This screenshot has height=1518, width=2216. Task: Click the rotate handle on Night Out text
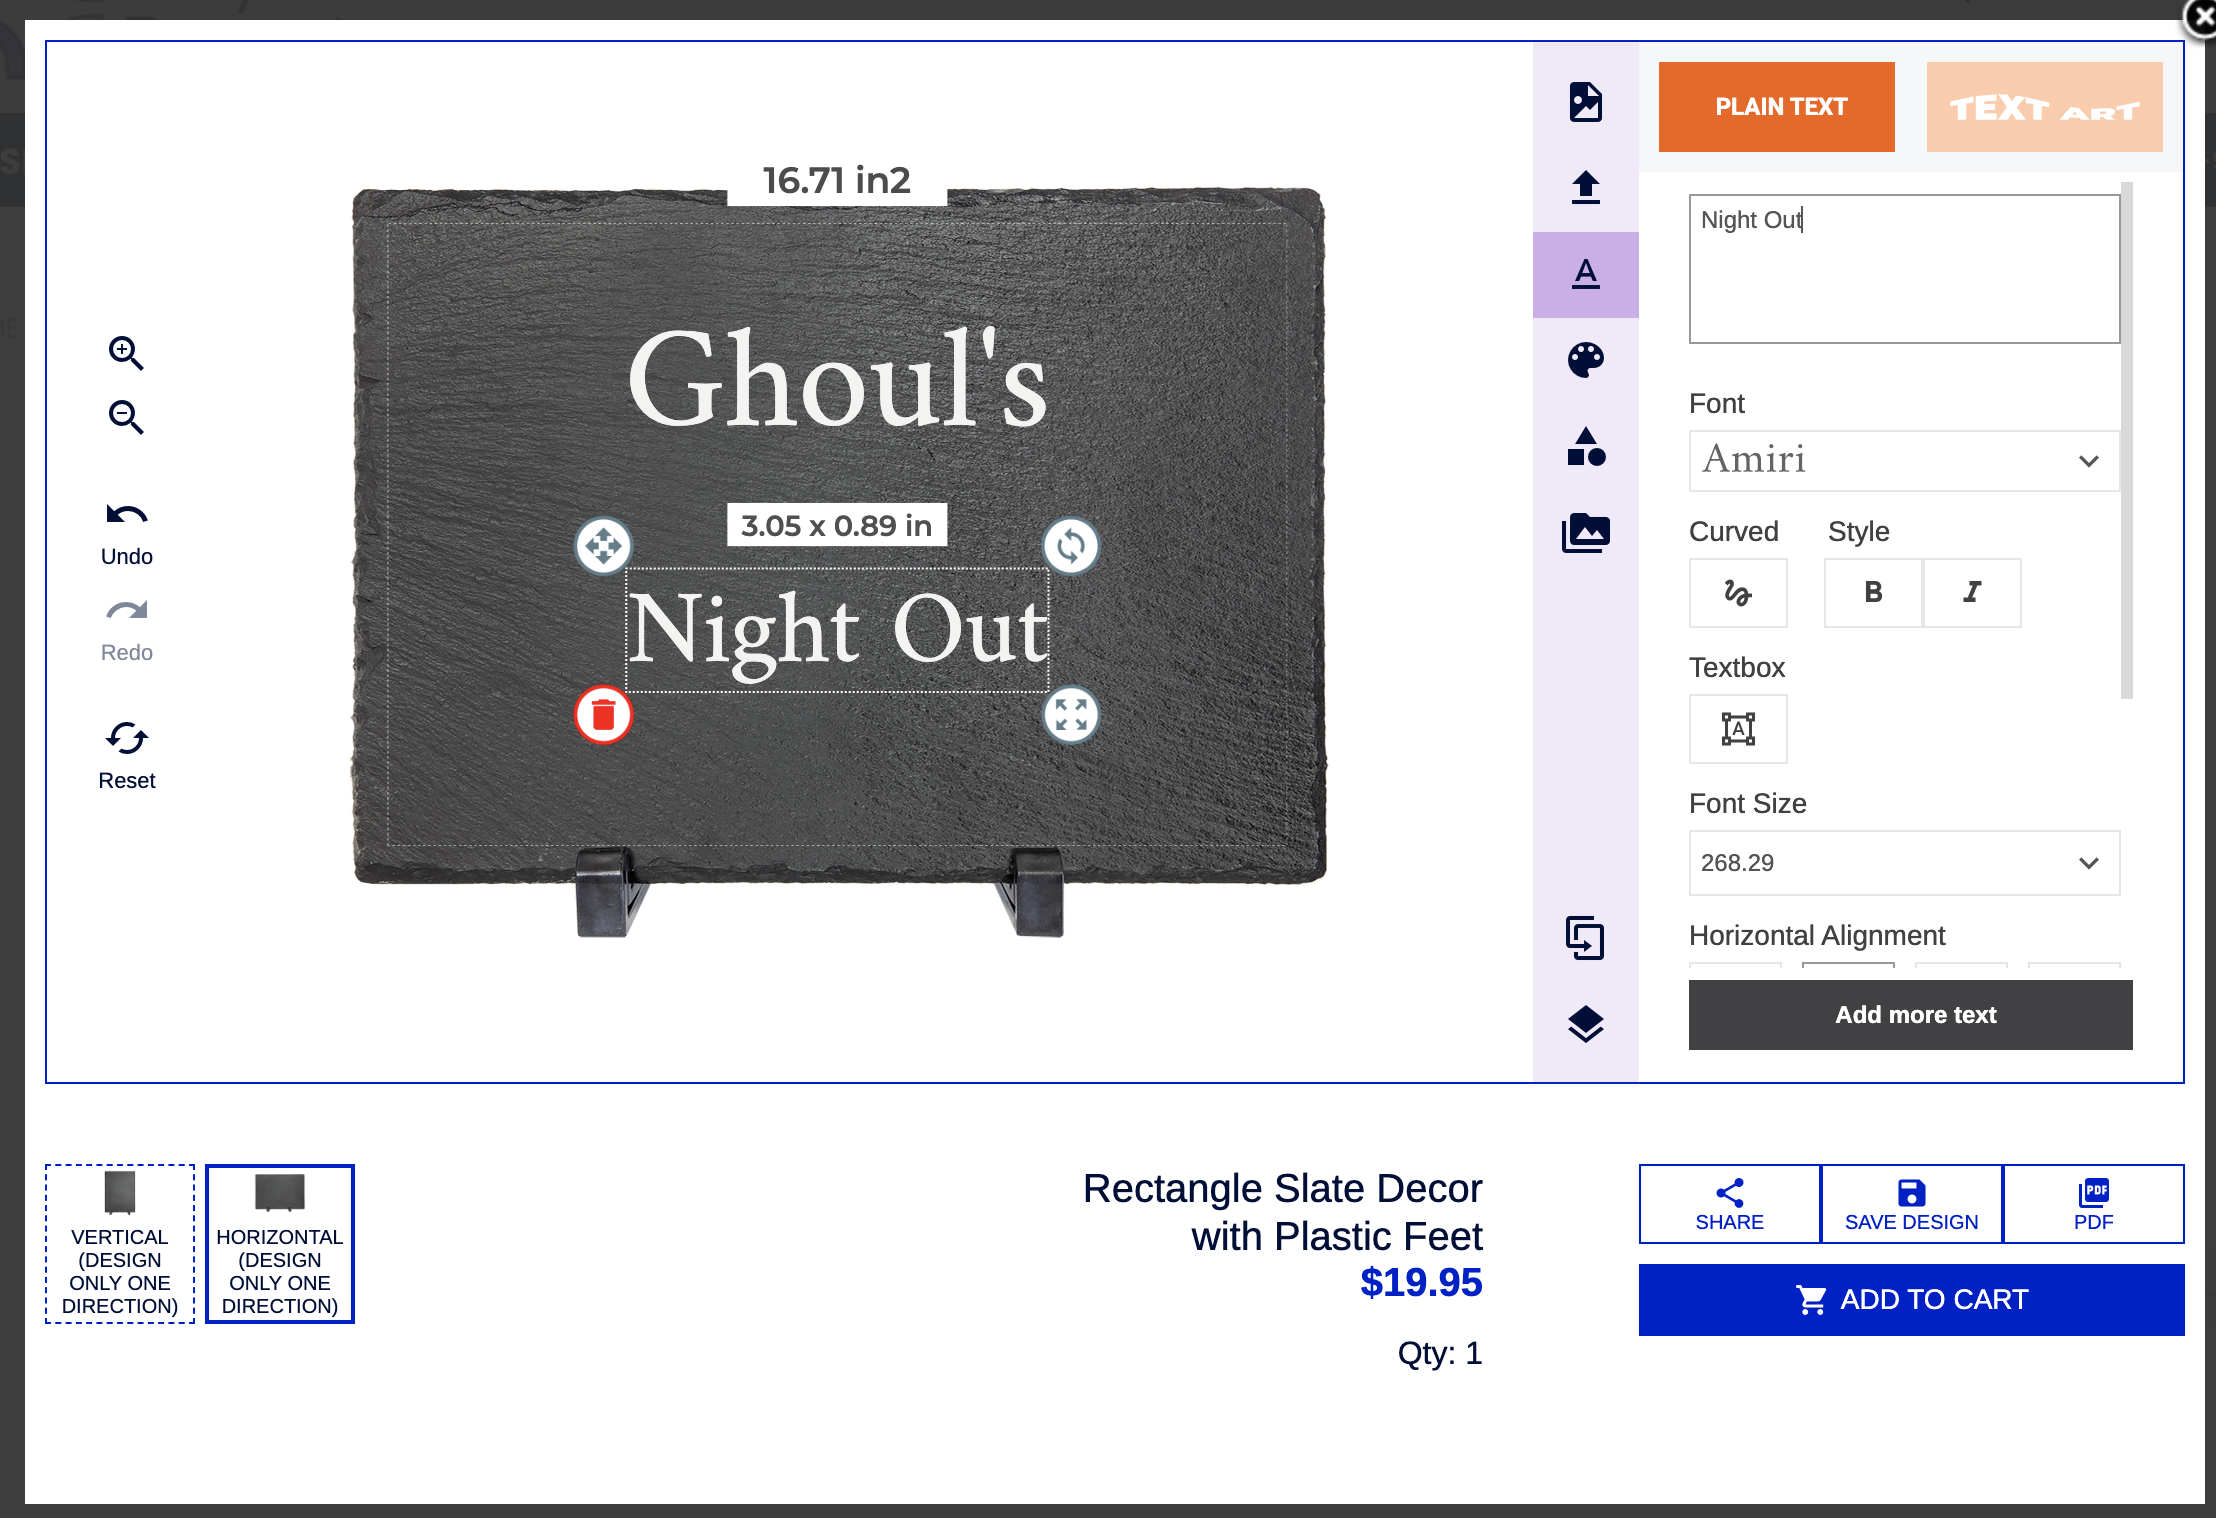1071,547
